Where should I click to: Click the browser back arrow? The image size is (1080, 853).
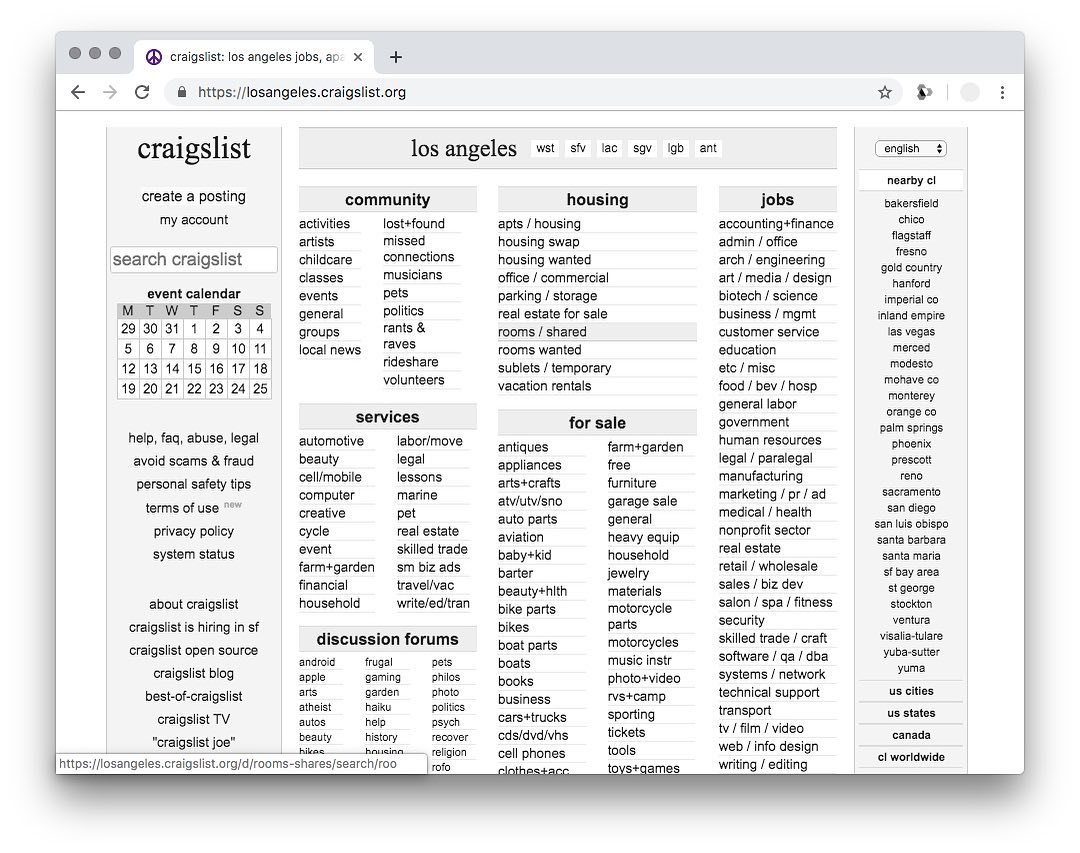(x=78, y=92)
